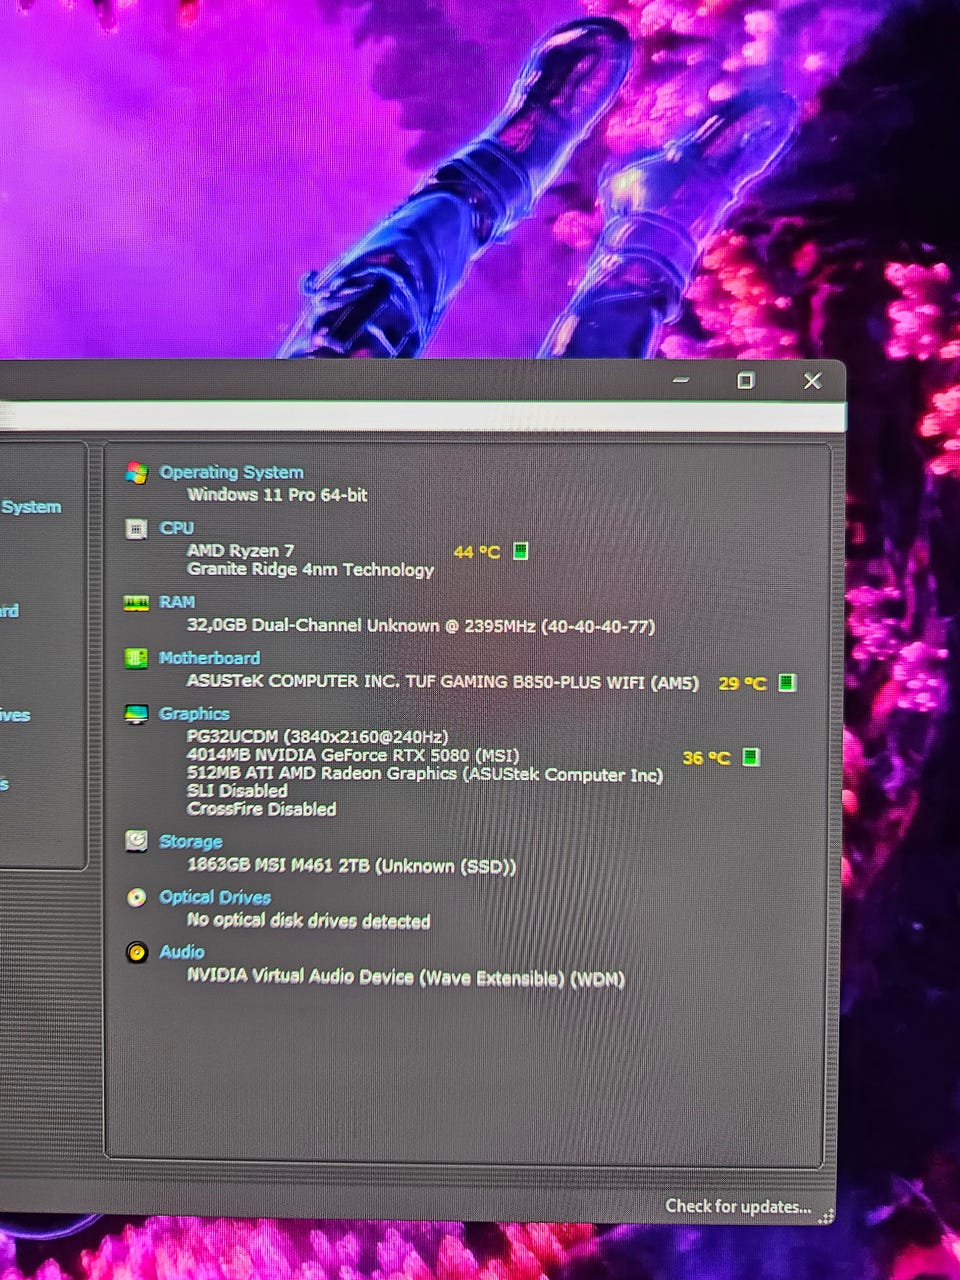Image resolution: width=960 pixels, height=1280 pixels.
Task: Click the CPU chip icon
Action: click(x=137, y=529)
